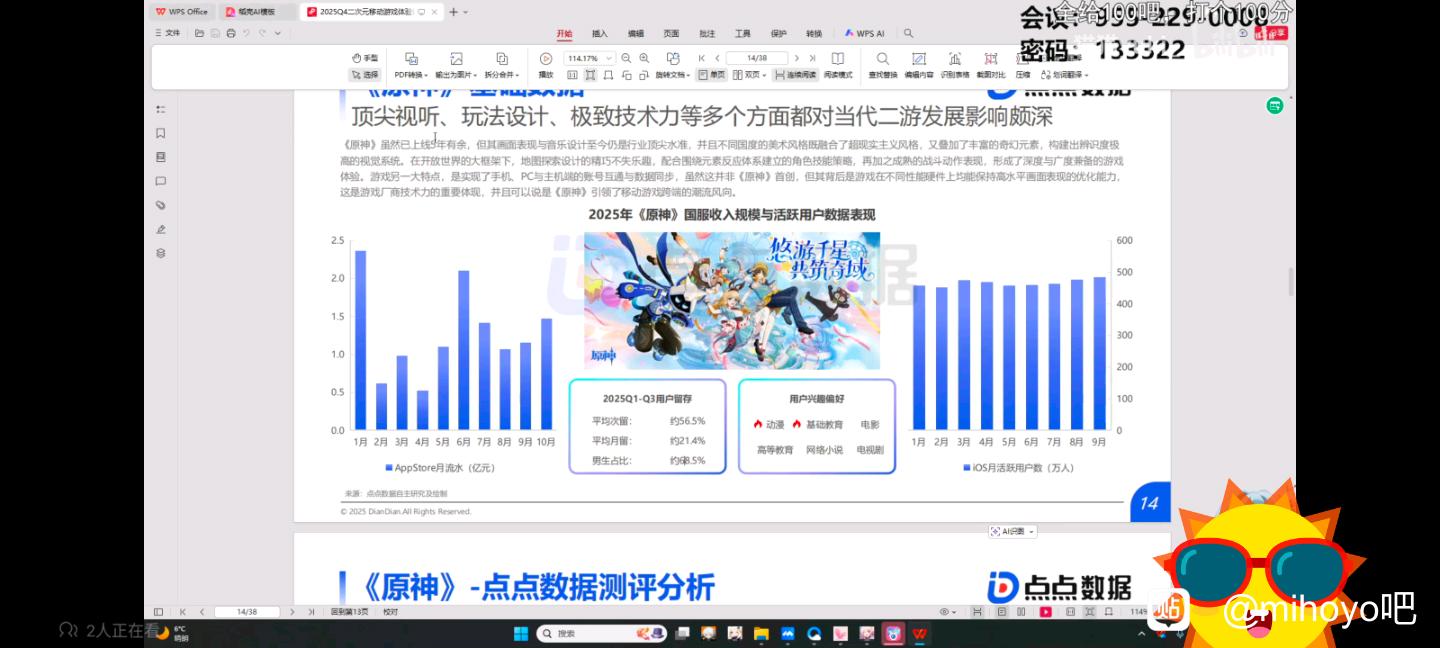
Task: Select the Hand (手型) tool
Action: (x=365, y=58)
